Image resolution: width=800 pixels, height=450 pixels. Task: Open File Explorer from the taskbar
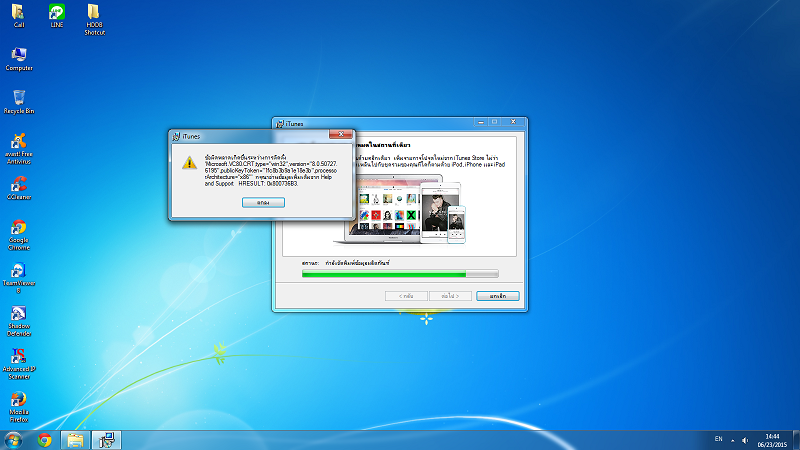click(76, 440)
